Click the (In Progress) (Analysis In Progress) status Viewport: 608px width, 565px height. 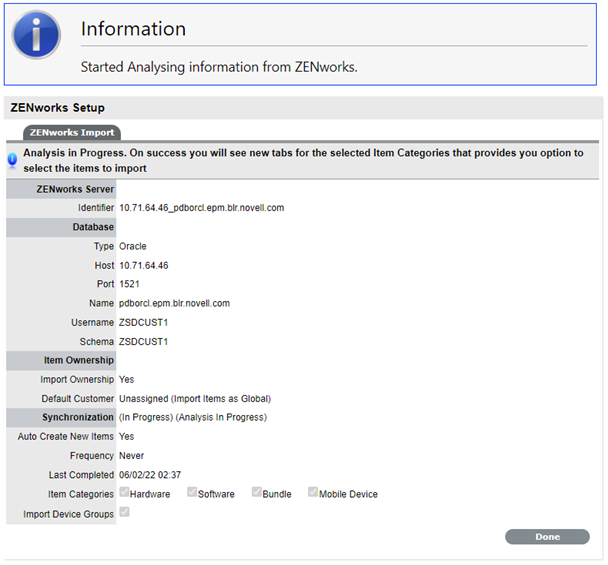[193, 418]
